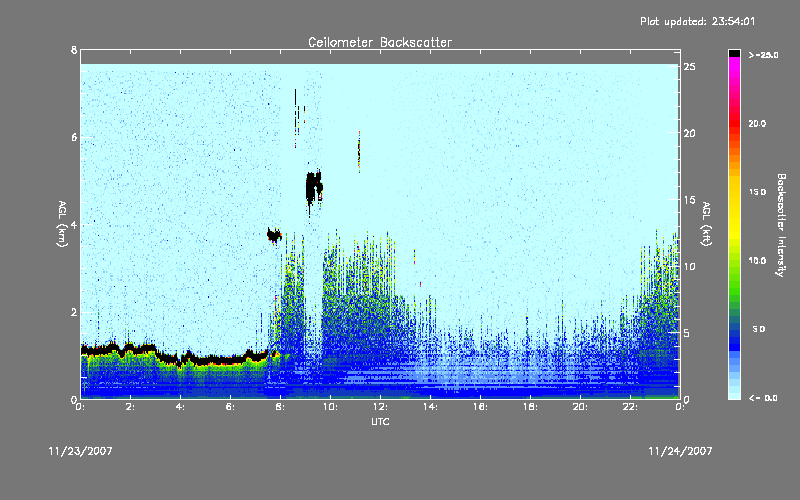Click the red 20.0 level on colorbar
Viewport: 800px width, 500px height.
[734, 123]
